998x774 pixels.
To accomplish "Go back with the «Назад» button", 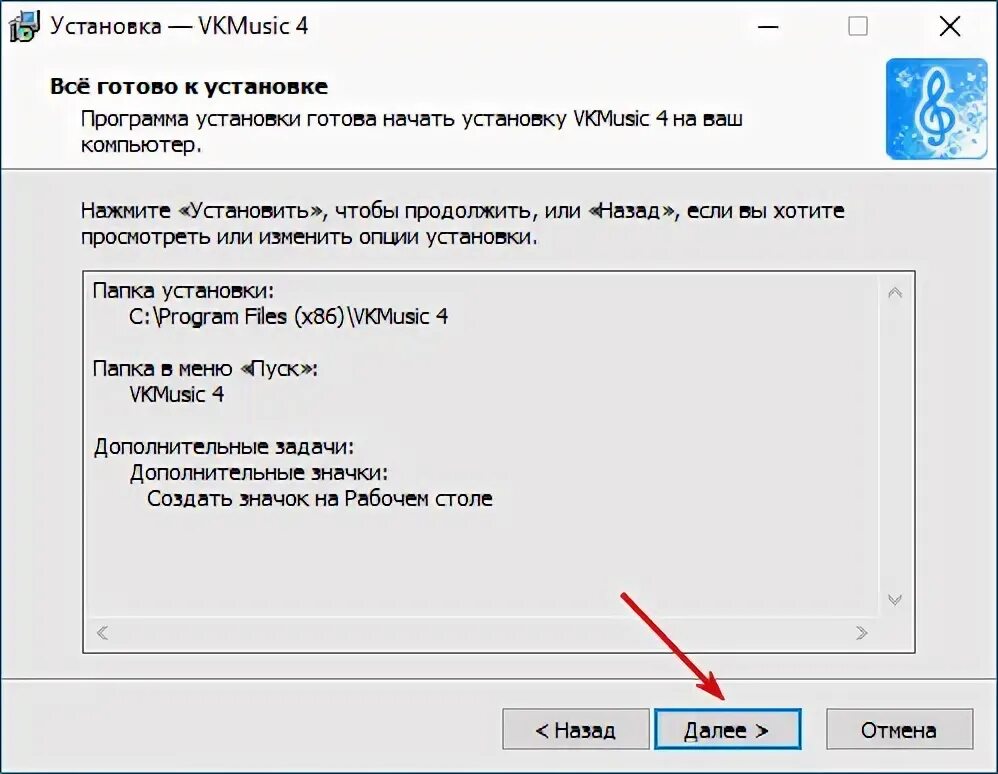I will (575, 729).
